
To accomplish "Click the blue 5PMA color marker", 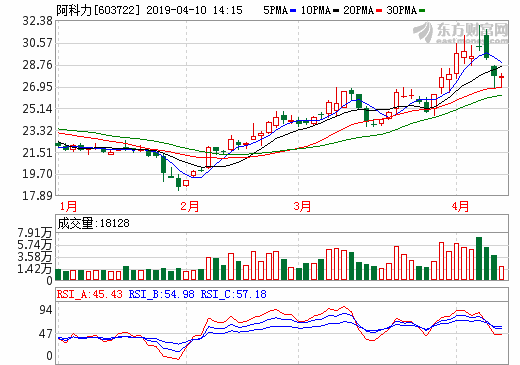I will (x=293, y=11).
